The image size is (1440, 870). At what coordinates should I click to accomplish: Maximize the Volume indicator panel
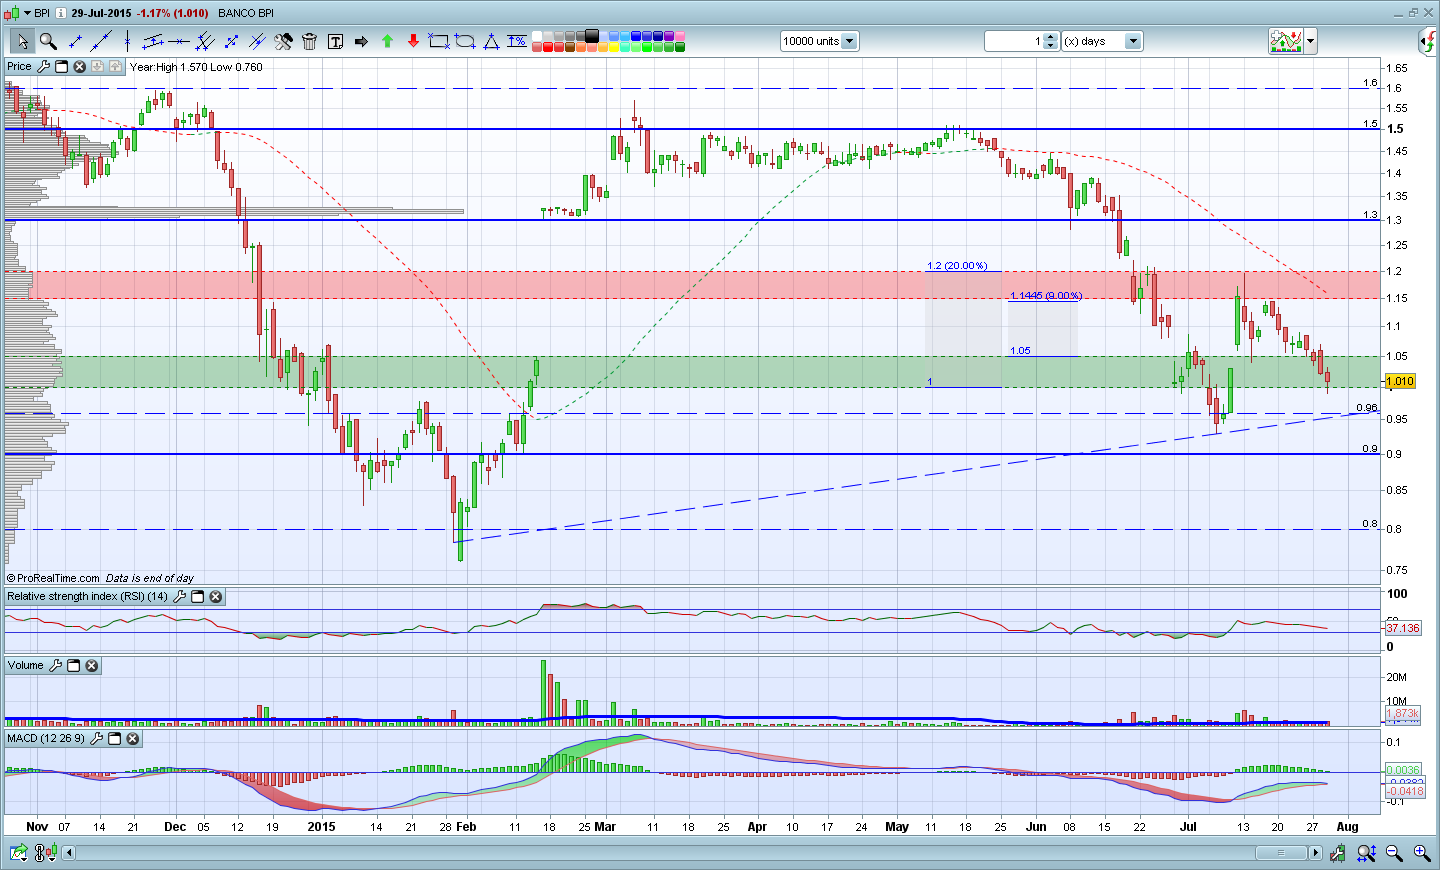[x=73, y=666]
